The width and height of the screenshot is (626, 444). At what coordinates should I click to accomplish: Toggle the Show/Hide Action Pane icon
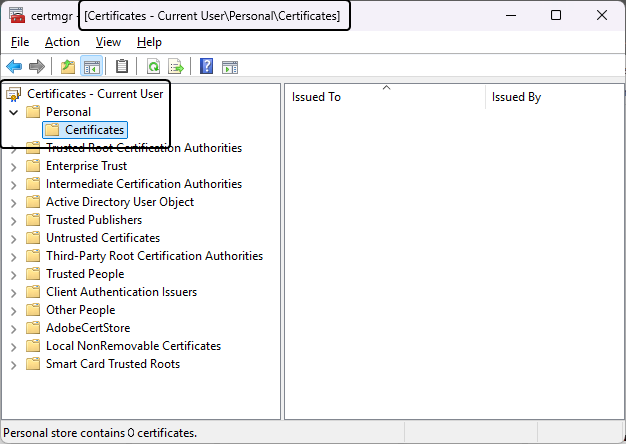(229, 67)
